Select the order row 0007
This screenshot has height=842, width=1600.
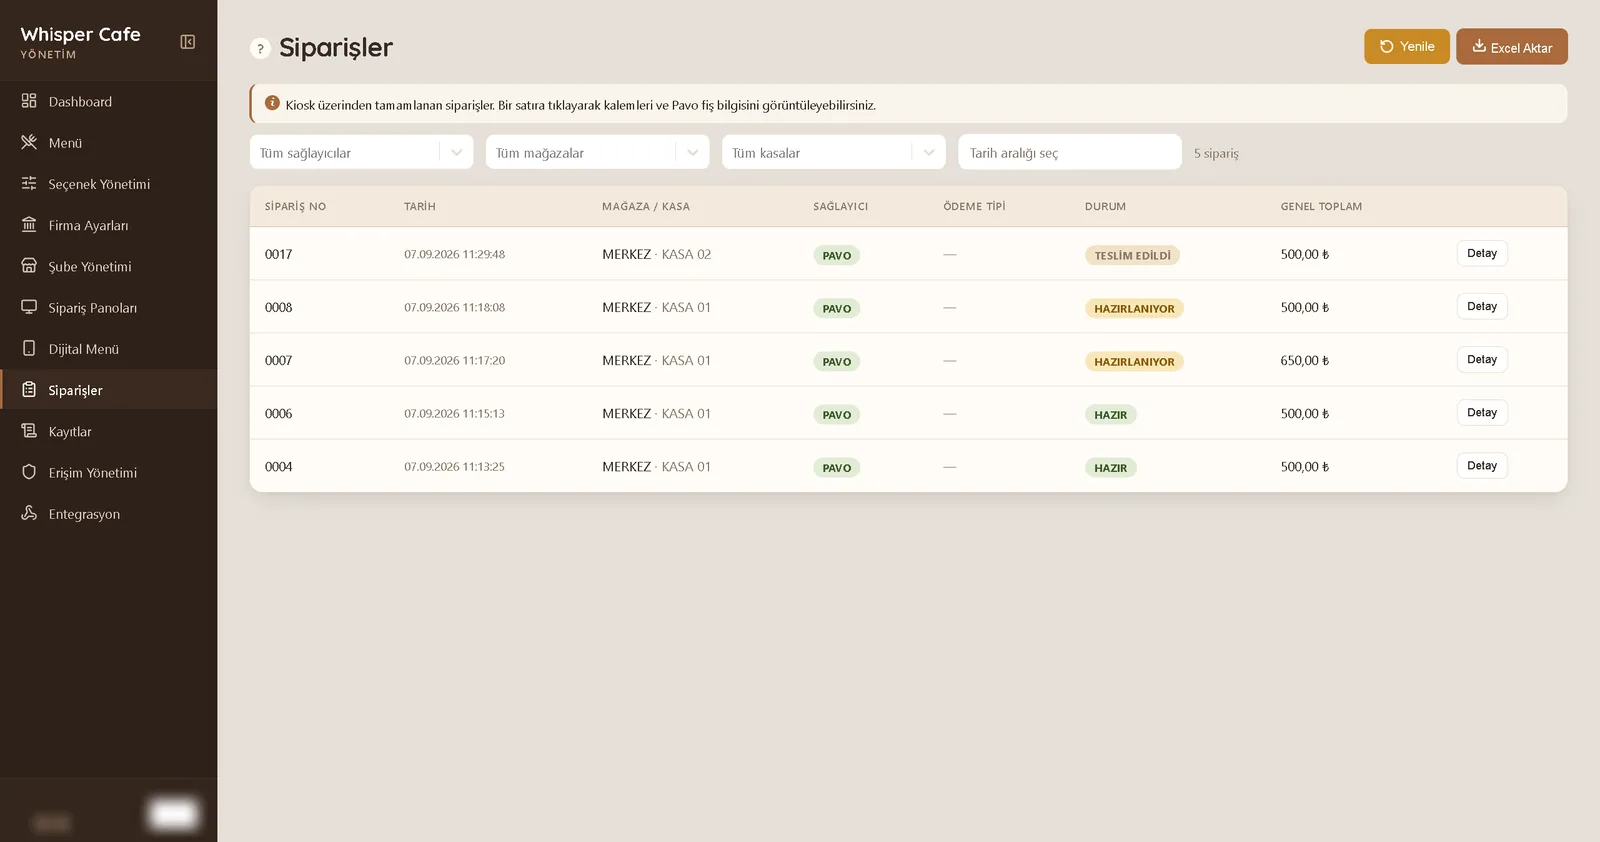point(908,360)
